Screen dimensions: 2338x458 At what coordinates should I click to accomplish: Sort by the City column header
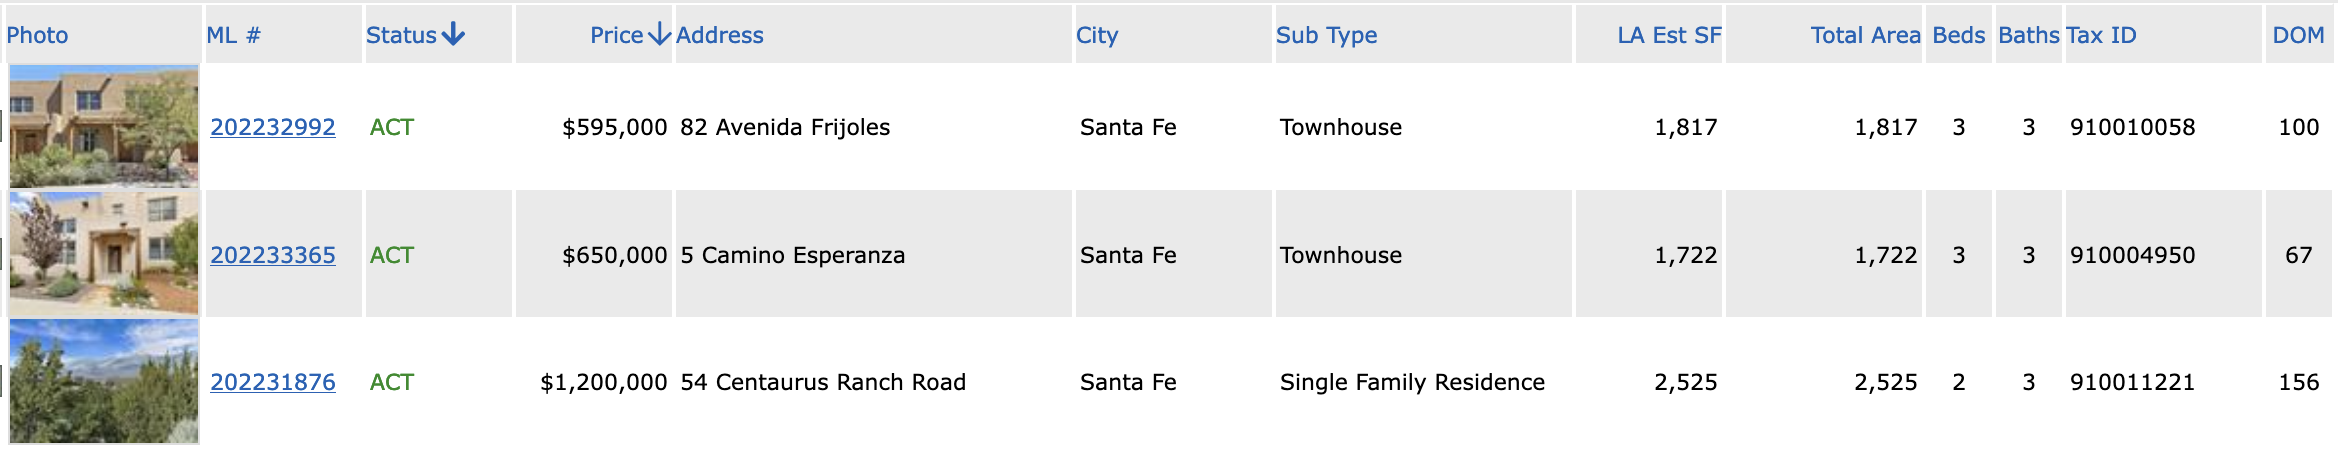pos(1097,35)
